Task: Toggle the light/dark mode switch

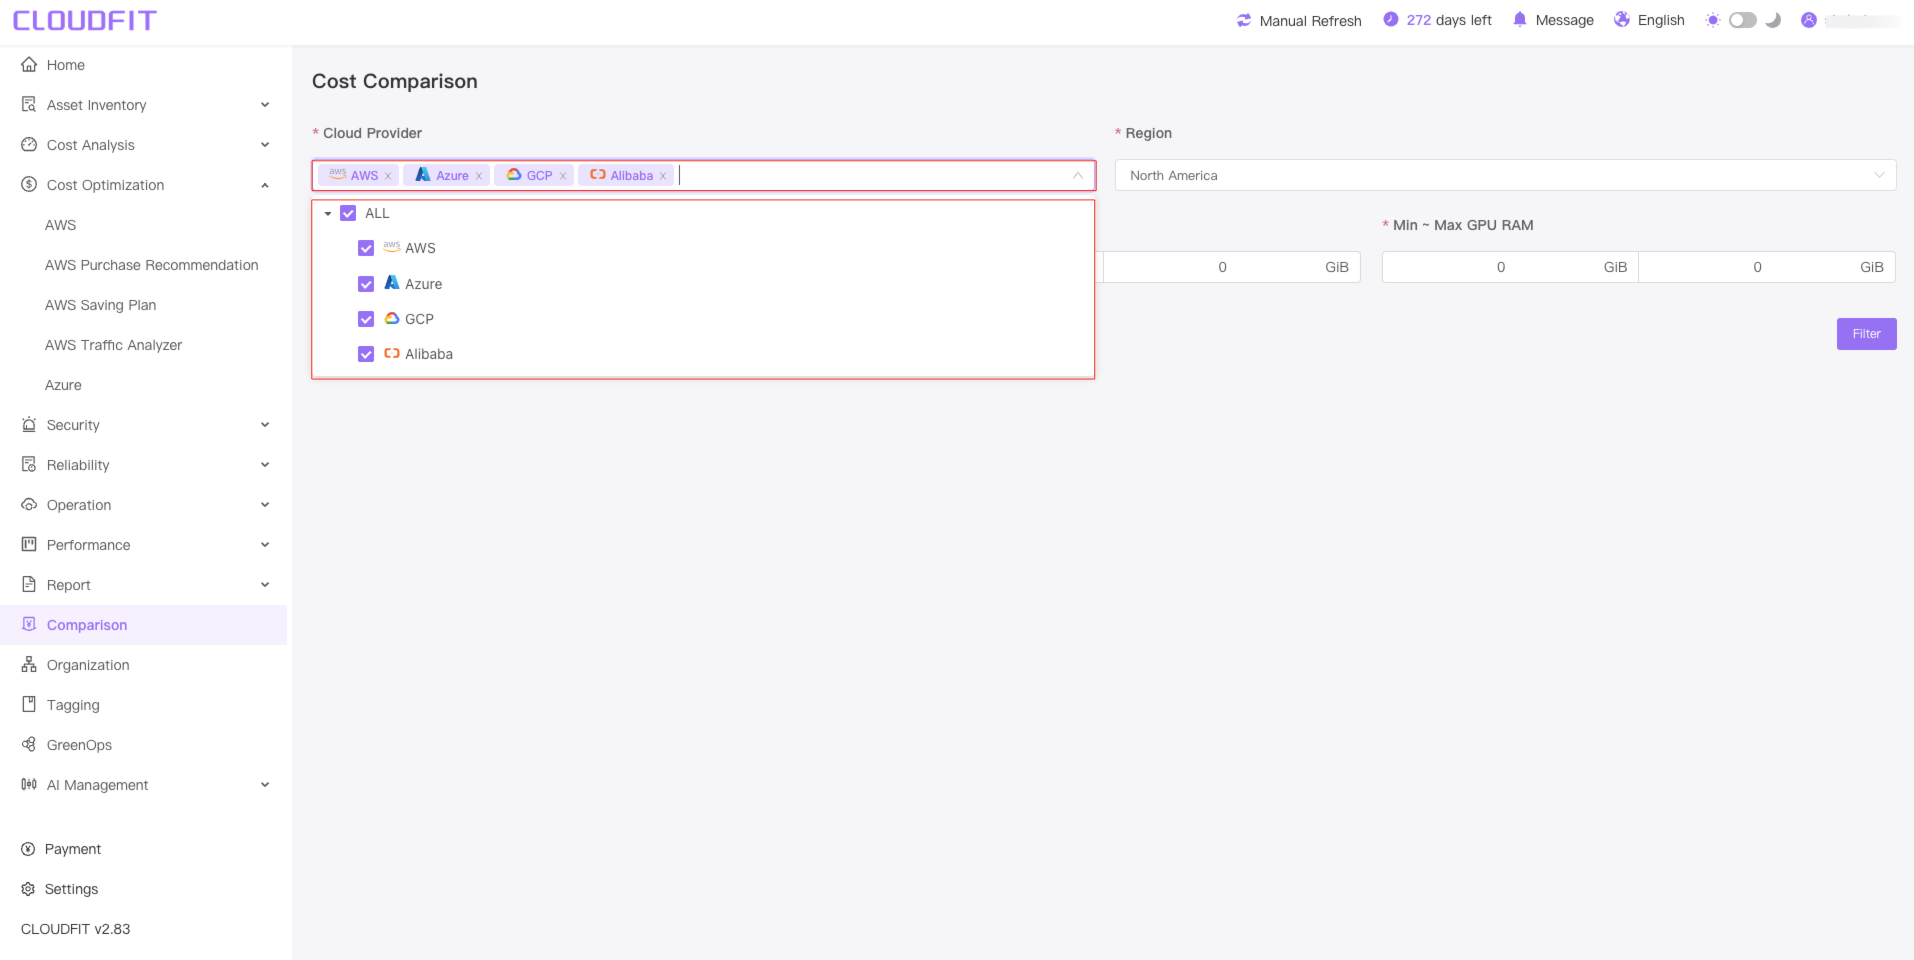Action: 1743,20
